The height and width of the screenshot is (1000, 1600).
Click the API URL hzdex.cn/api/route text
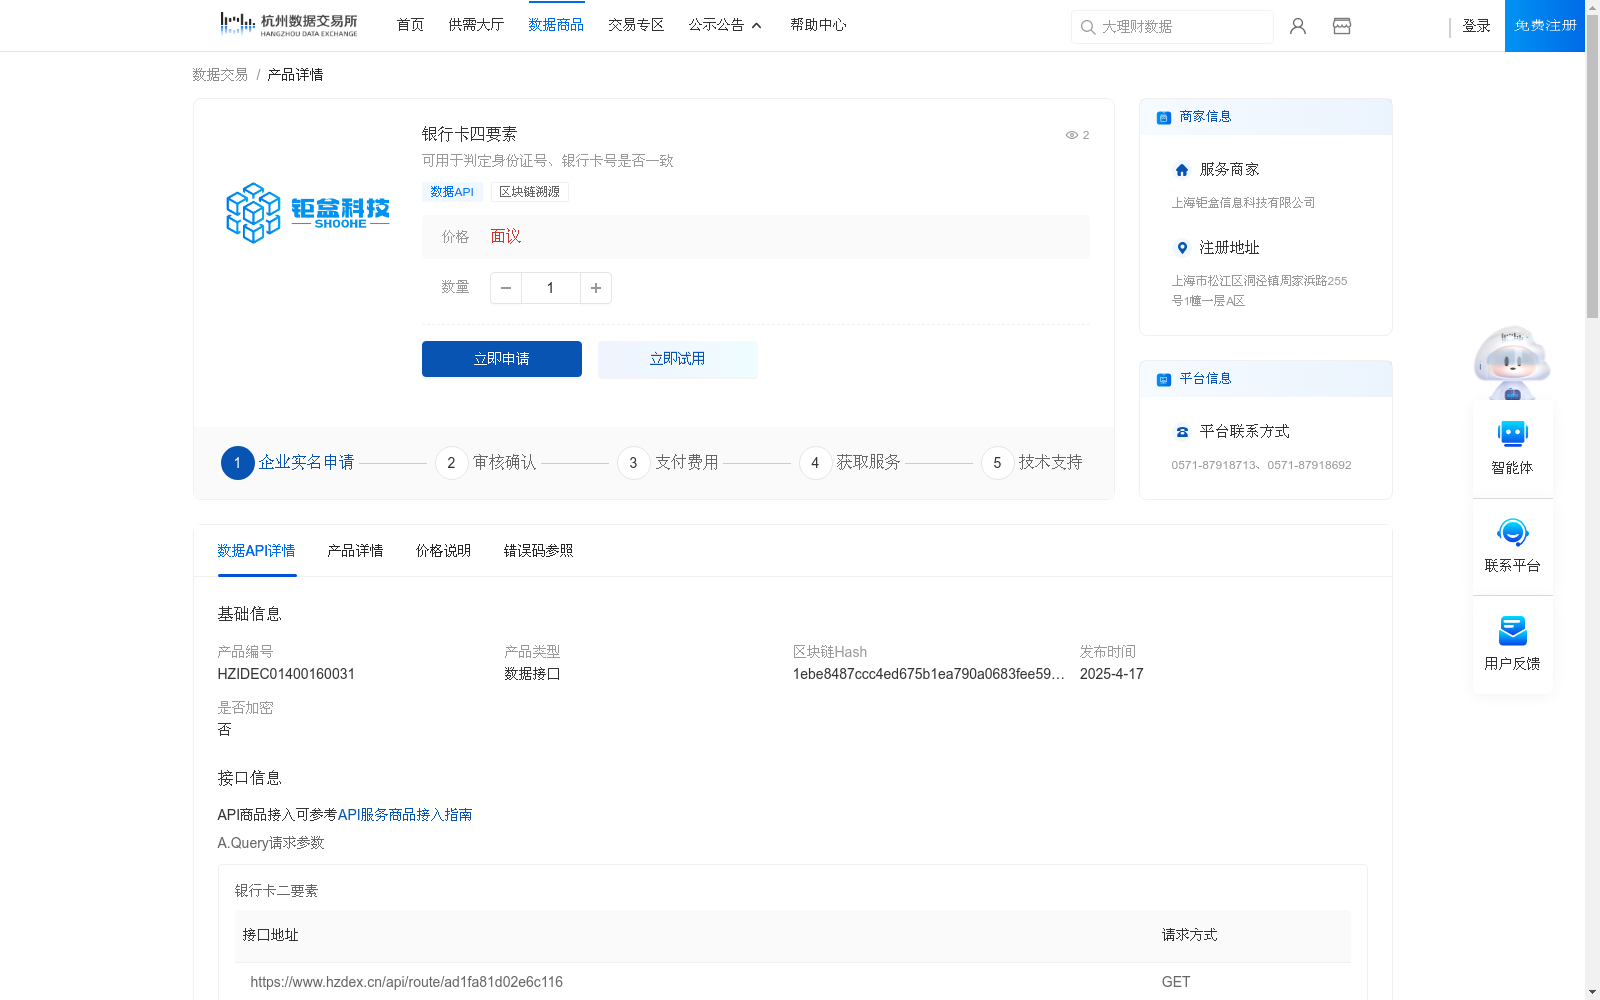(406, 982)
